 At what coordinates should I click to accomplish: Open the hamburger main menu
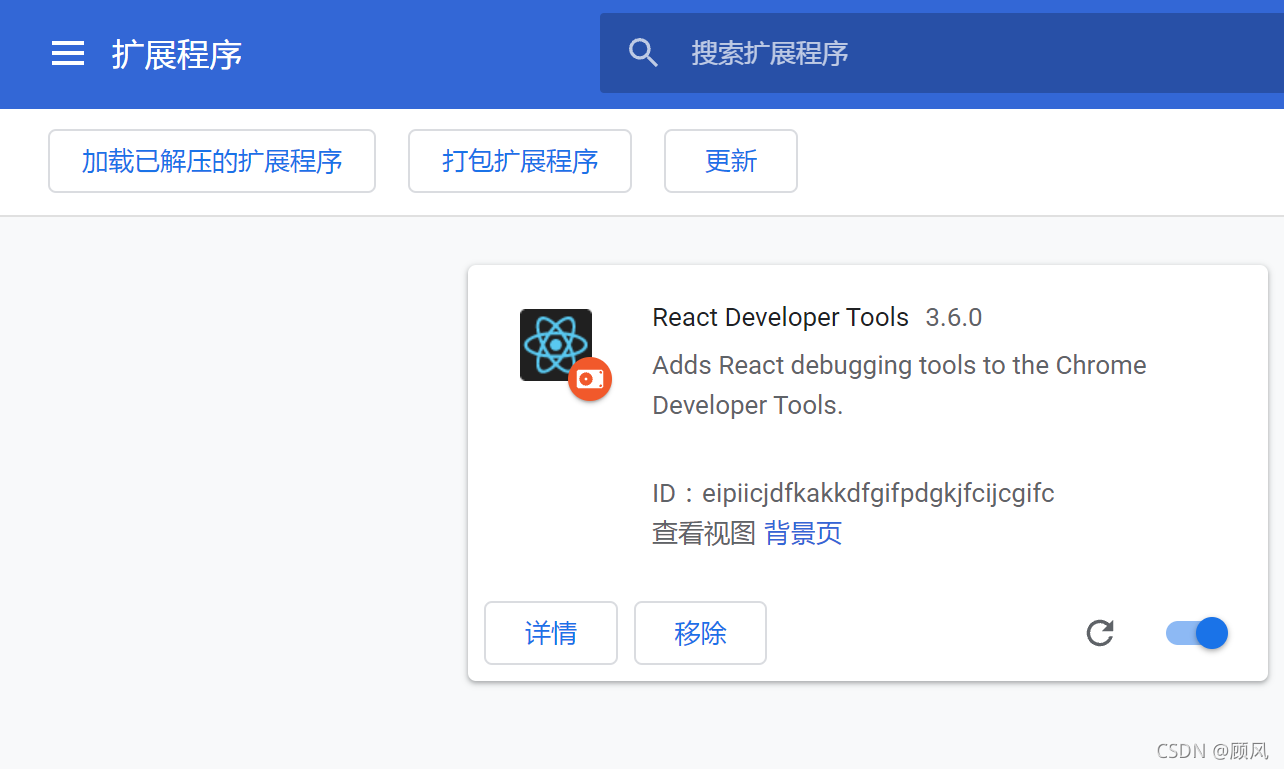coord(68,53)
